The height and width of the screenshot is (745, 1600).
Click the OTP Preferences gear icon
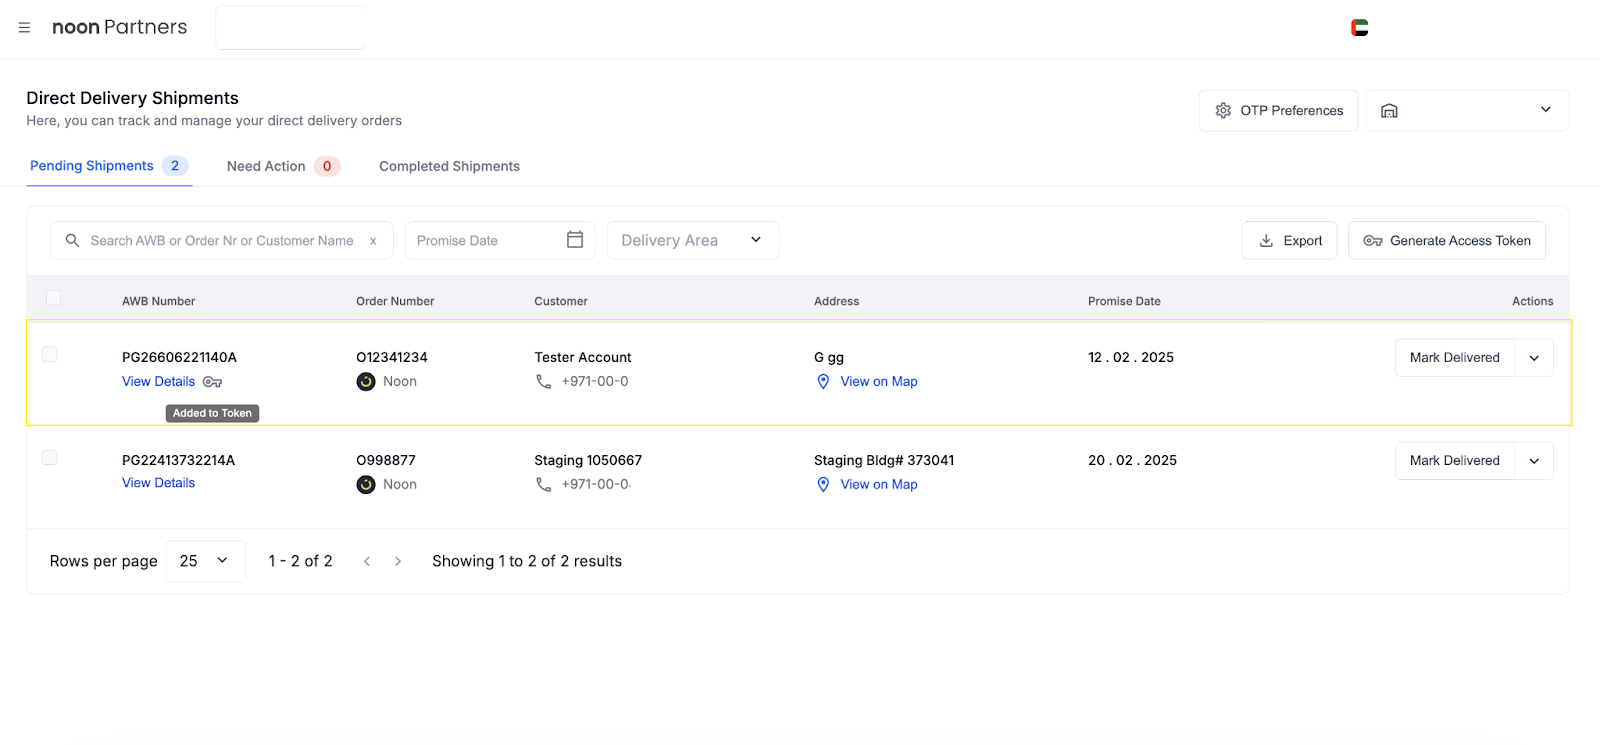pos(1223,111)
